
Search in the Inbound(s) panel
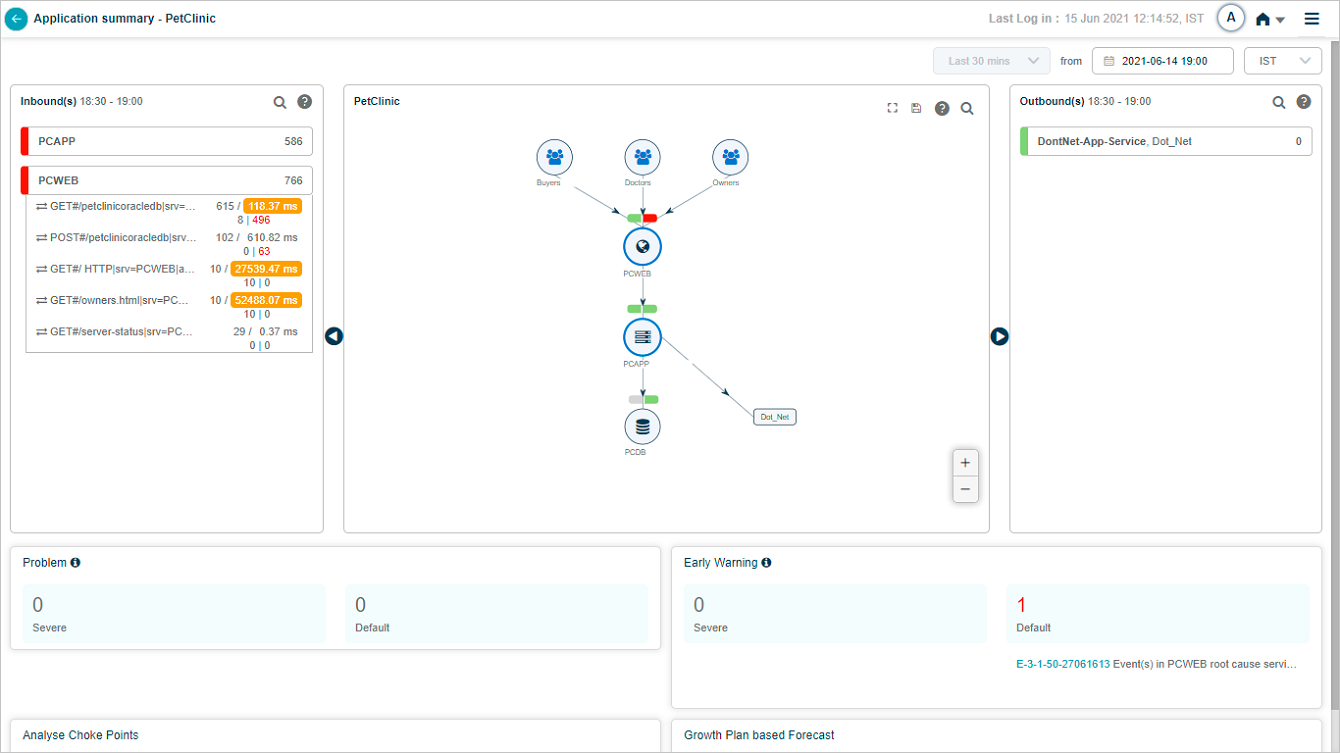[x=280, y=102]
